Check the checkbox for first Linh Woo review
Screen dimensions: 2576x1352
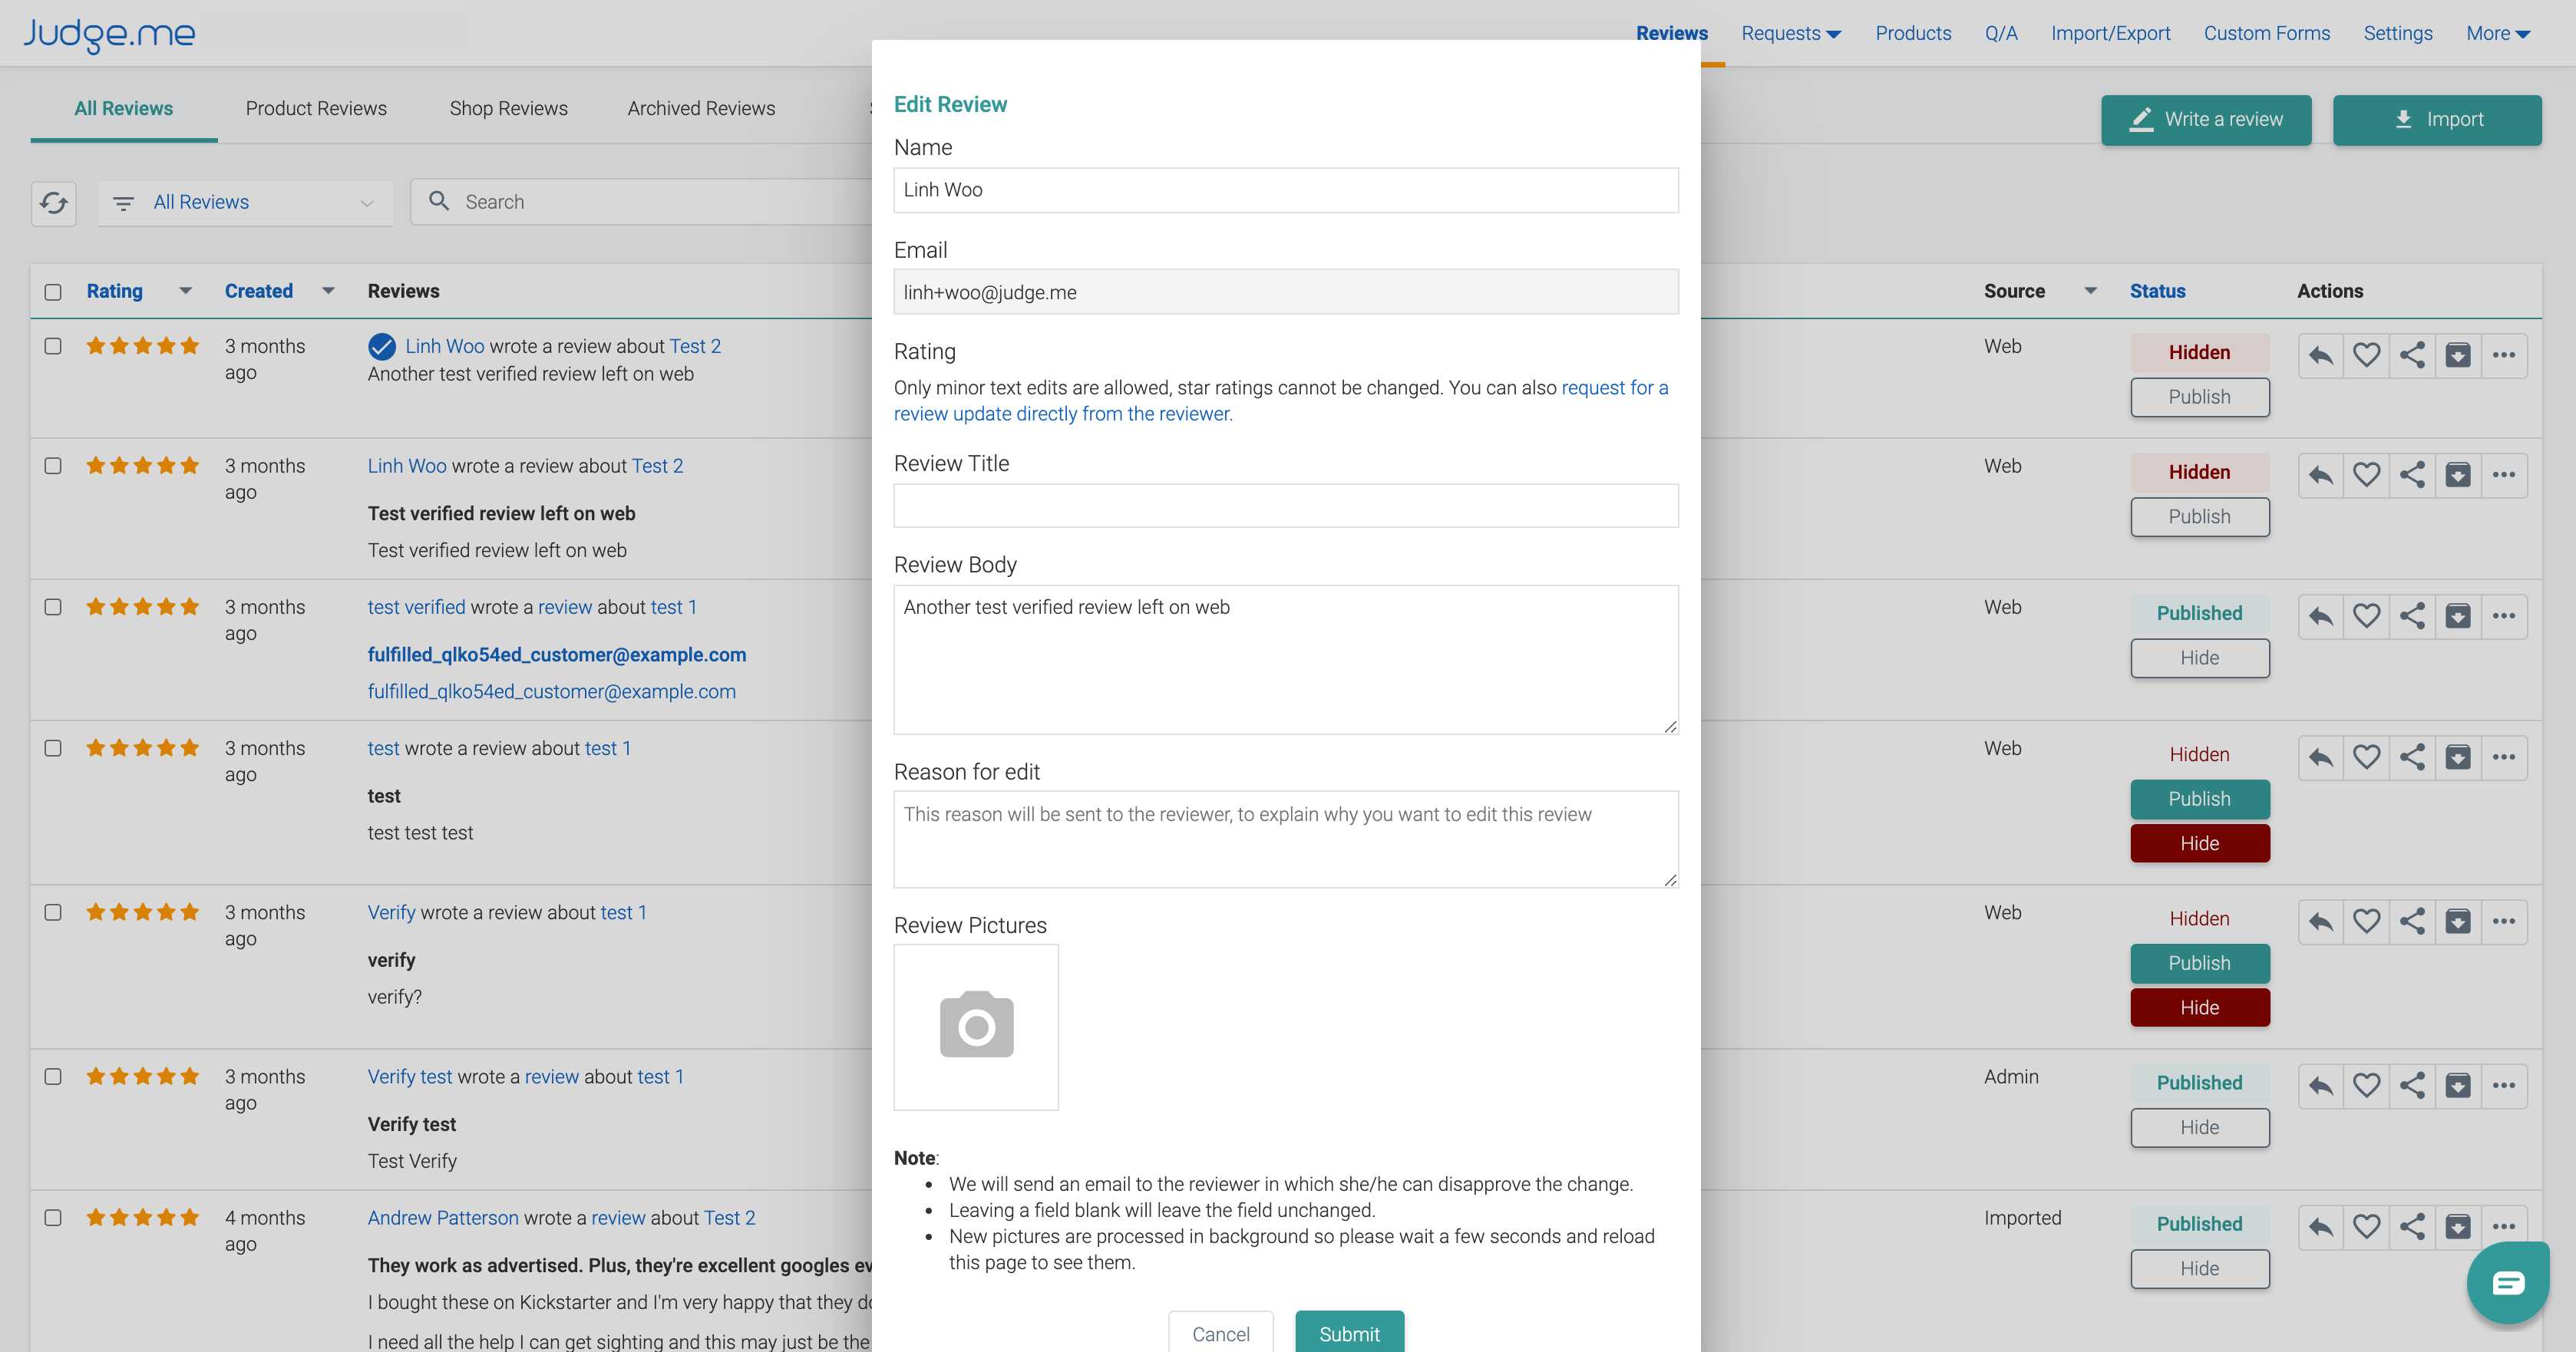click(x=53, y=346)
